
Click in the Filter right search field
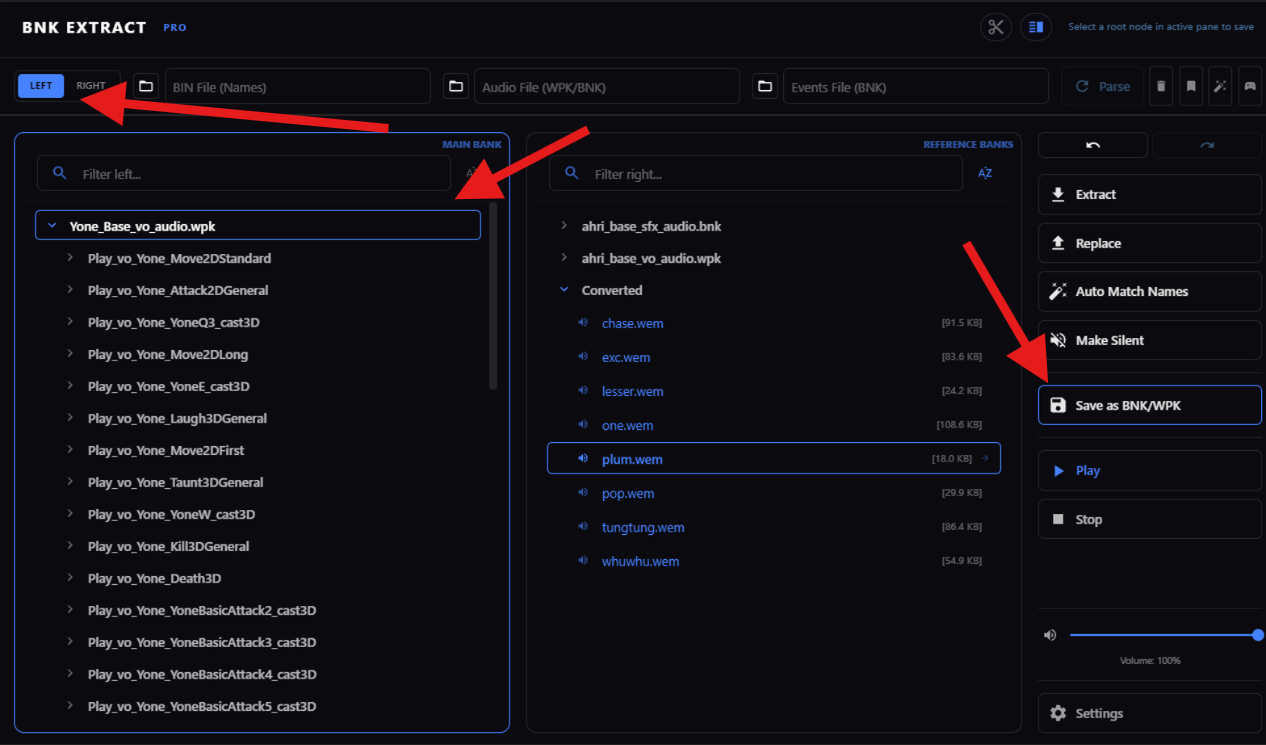tap(756, 173)
